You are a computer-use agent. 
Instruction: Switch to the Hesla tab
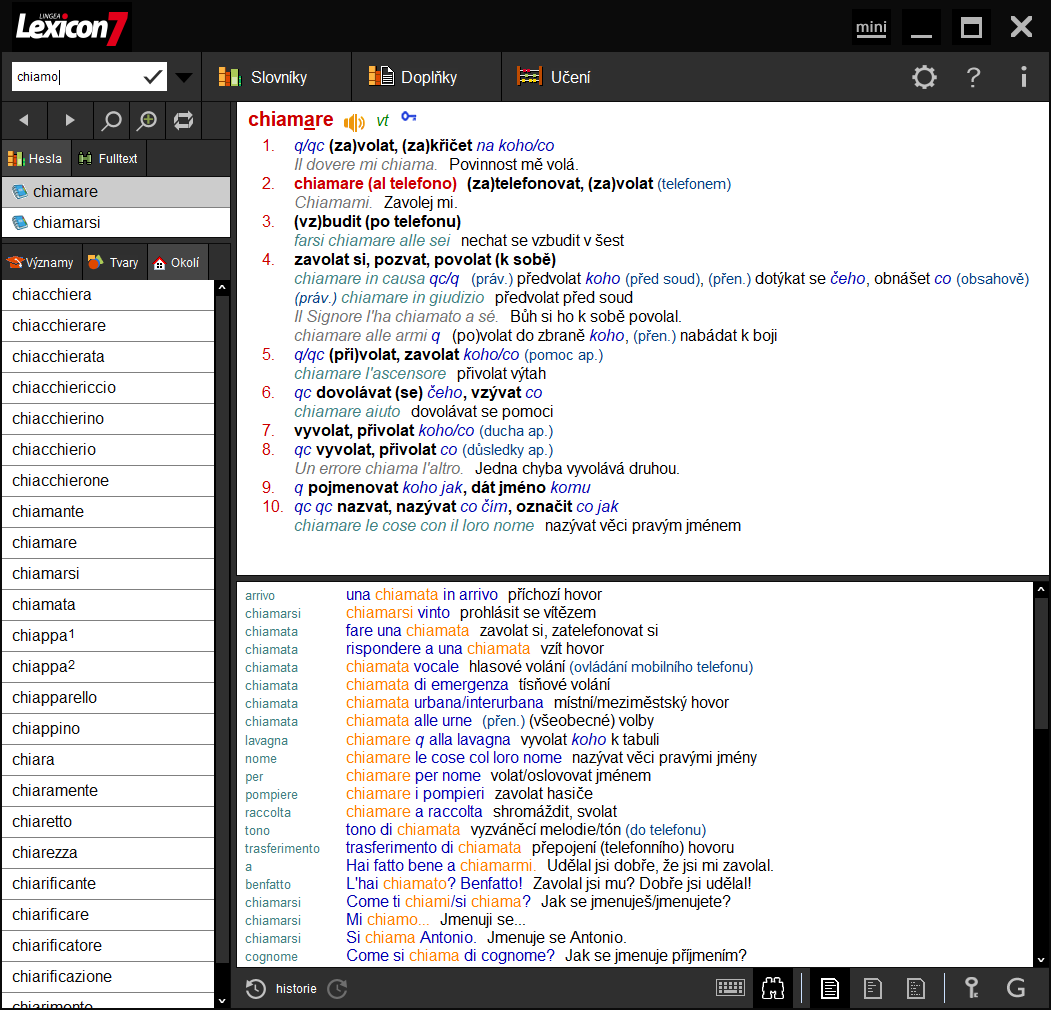[35, 159]
